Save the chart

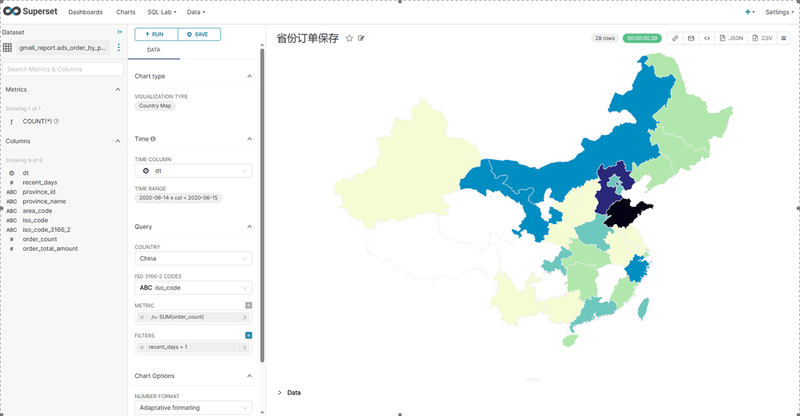tap(199, 34)
